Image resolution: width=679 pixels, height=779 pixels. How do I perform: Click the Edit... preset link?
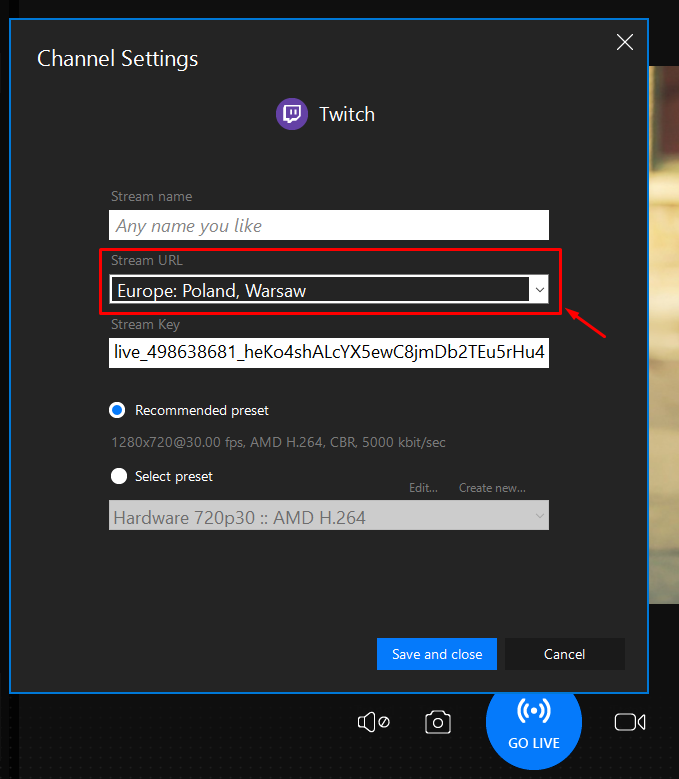423,488
